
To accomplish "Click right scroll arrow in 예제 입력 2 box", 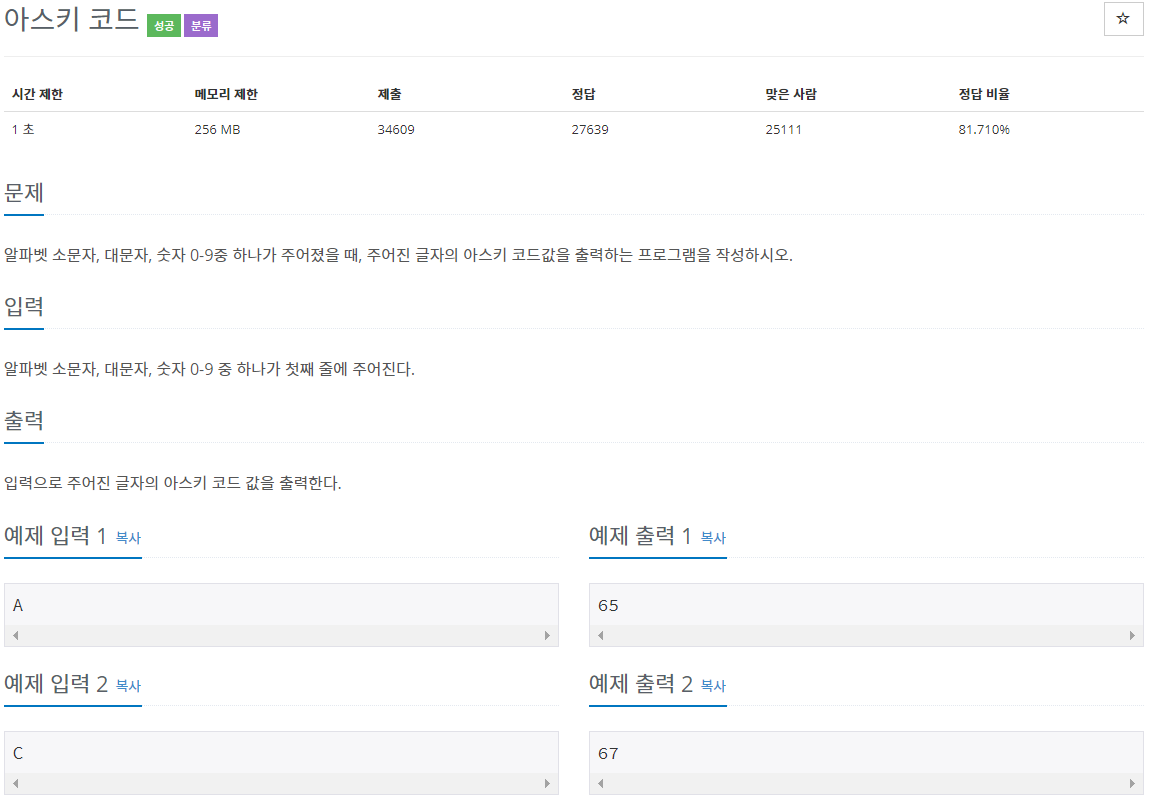I will (547, 784).
